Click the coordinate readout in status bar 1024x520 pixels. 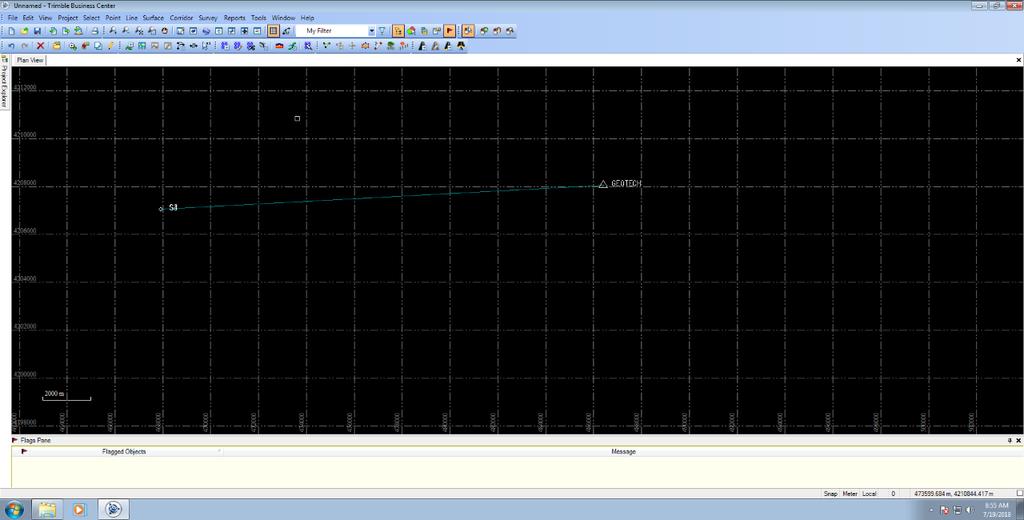pos(953,494)
